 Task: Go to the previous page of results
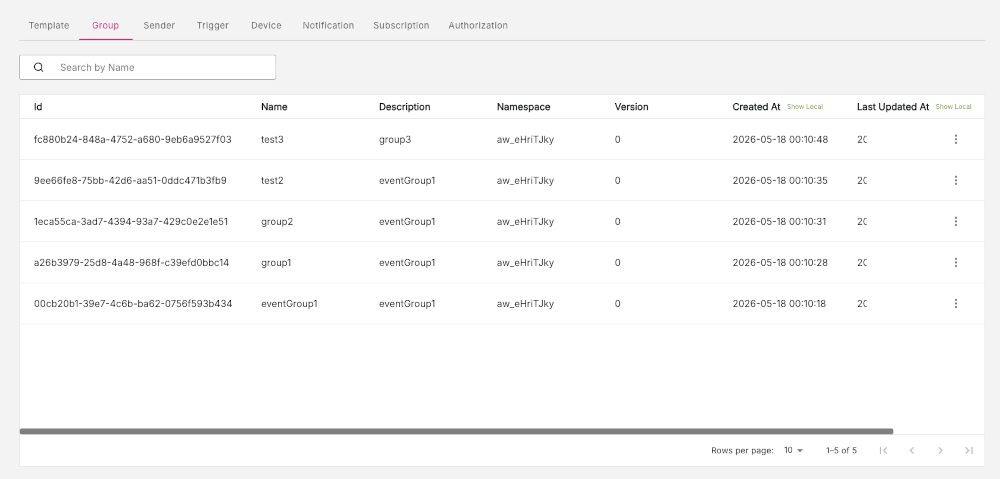tap(912, 450)
